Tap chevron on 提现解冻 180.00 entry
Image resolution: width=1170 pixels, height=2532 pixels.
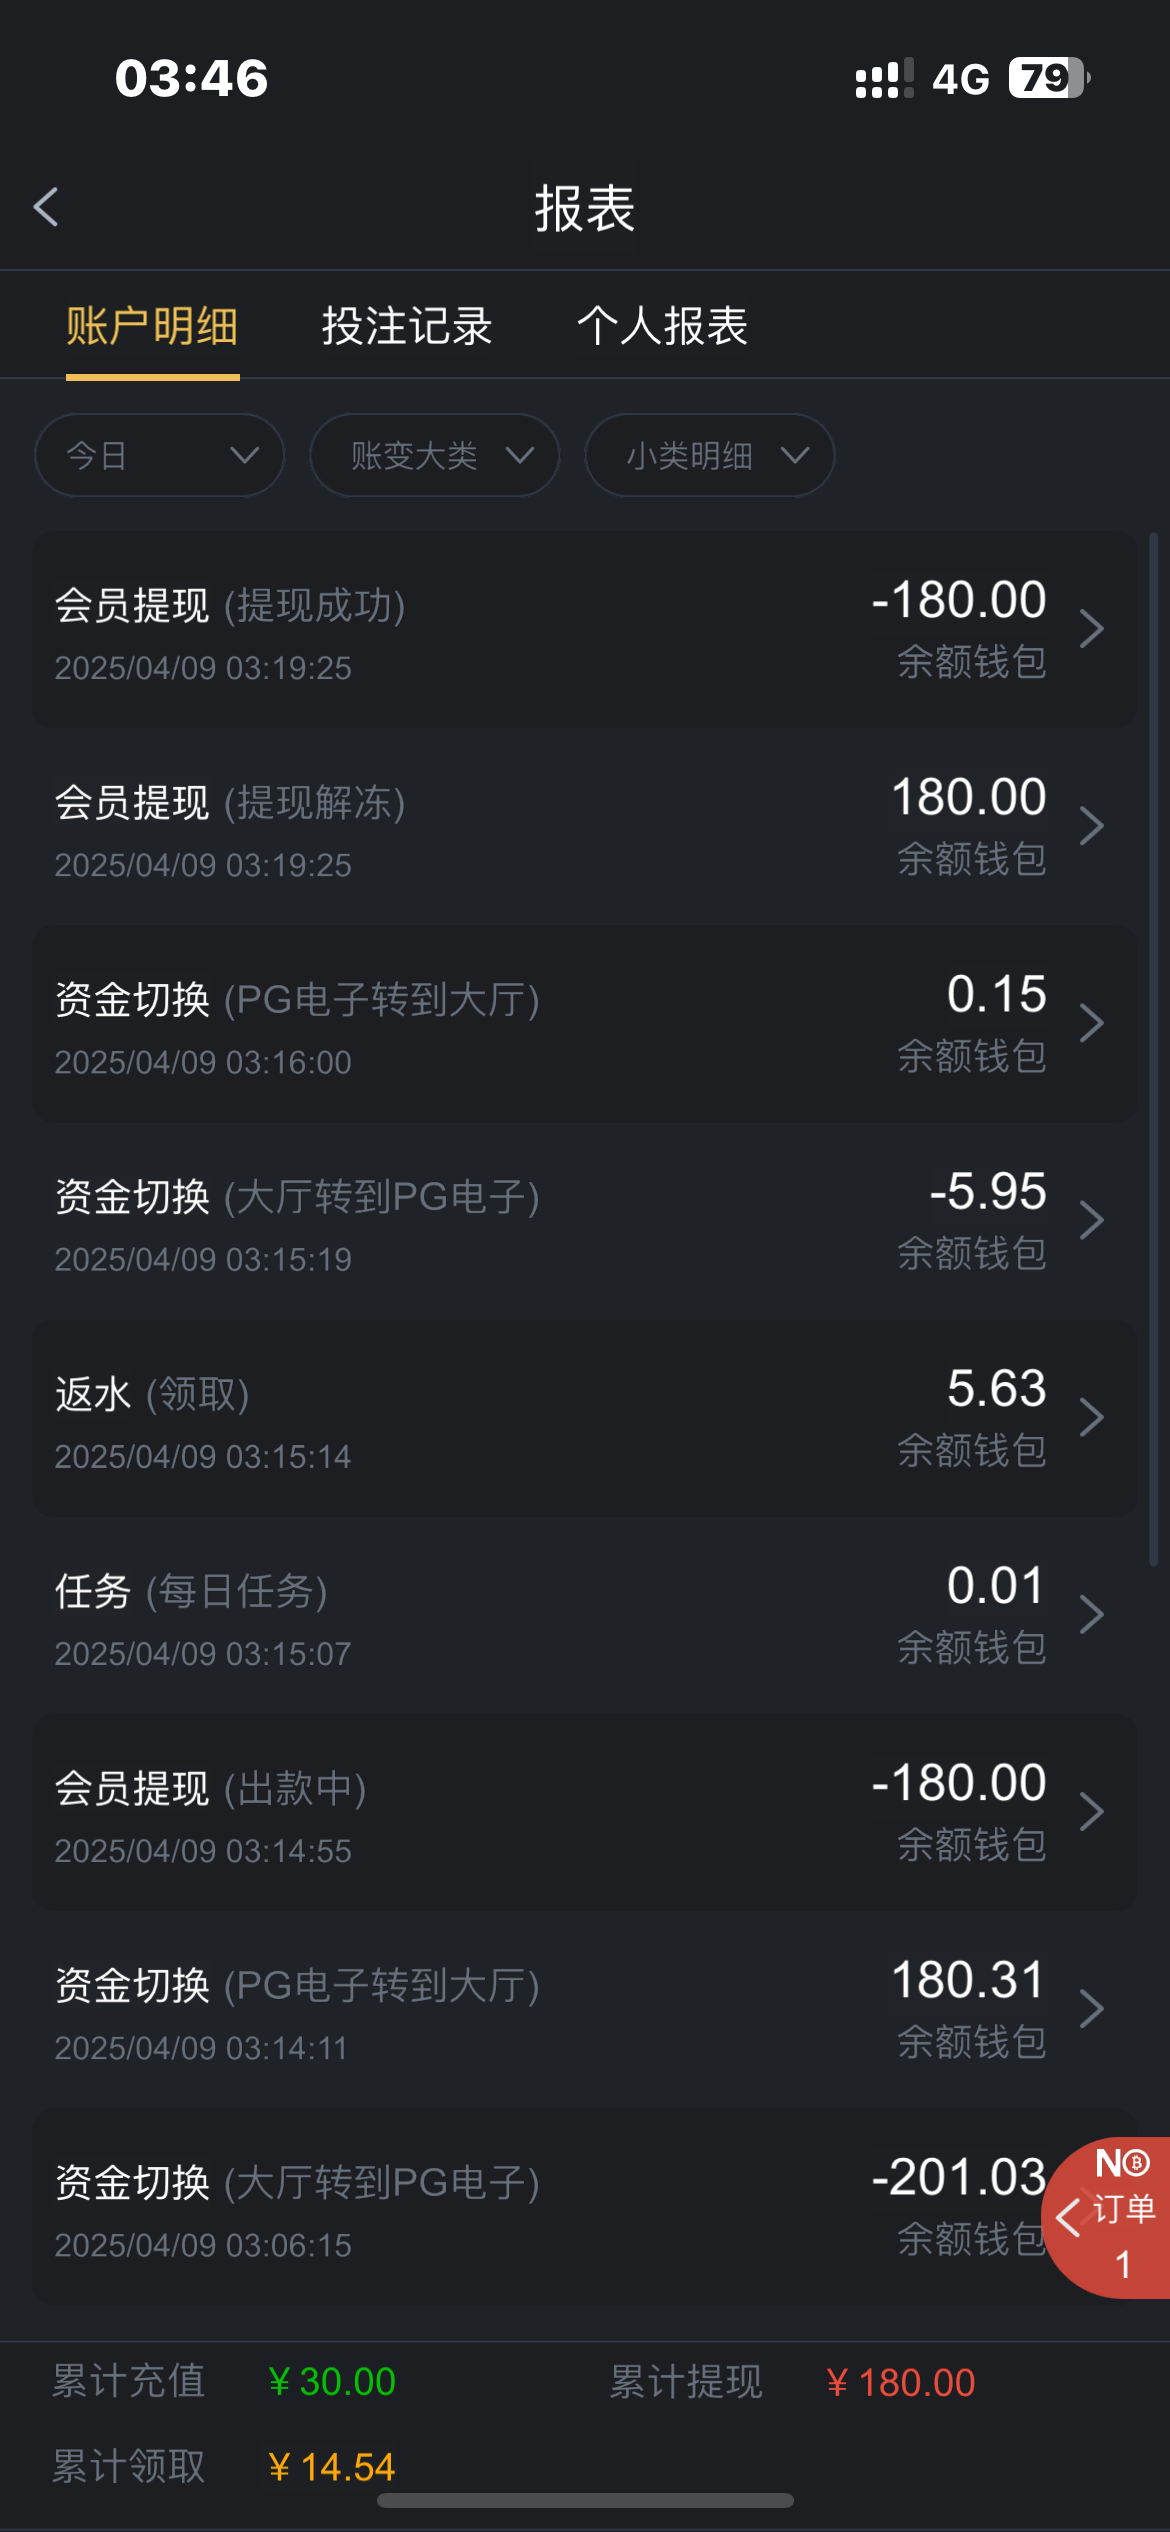pyautogui.click(x=1092, y=826)
